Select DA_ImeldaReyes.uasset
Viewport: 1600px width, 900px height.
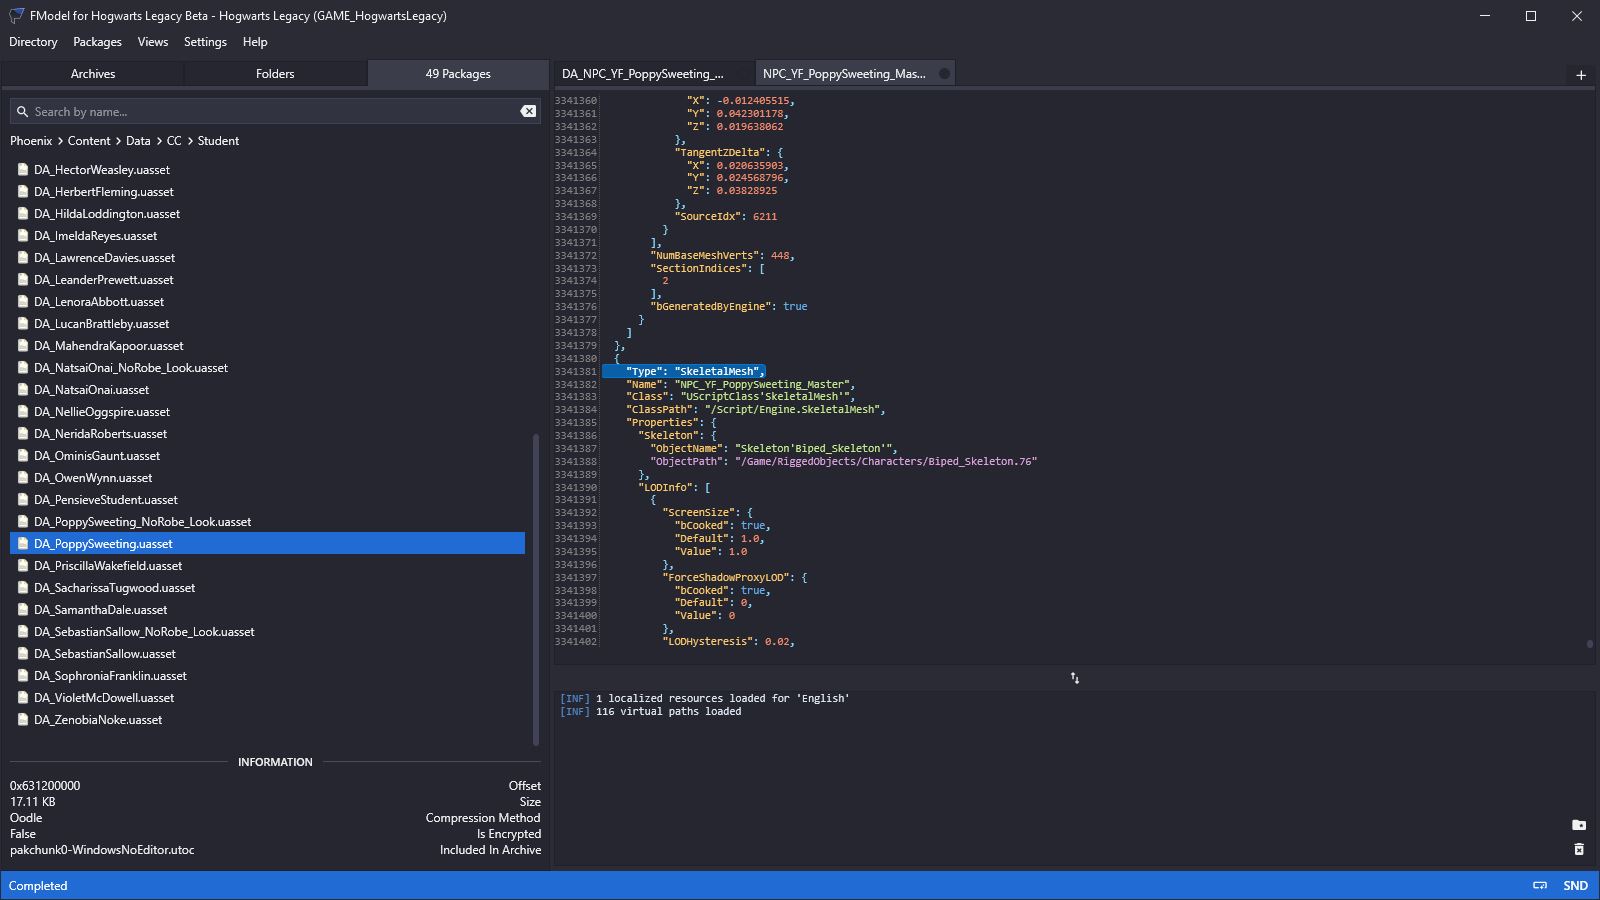pyautogui.click(x=267, y=236)
